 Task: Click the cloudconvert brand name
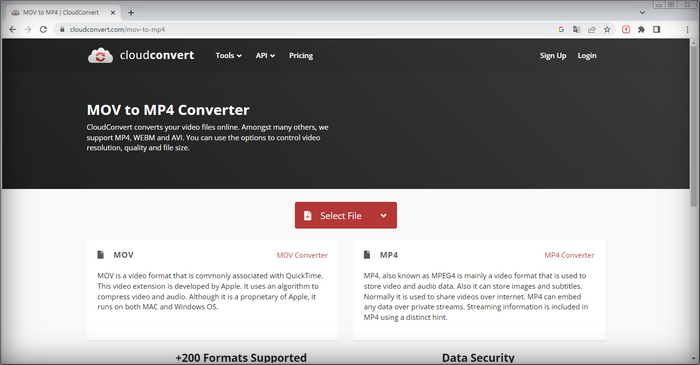[x=157, y=55]
